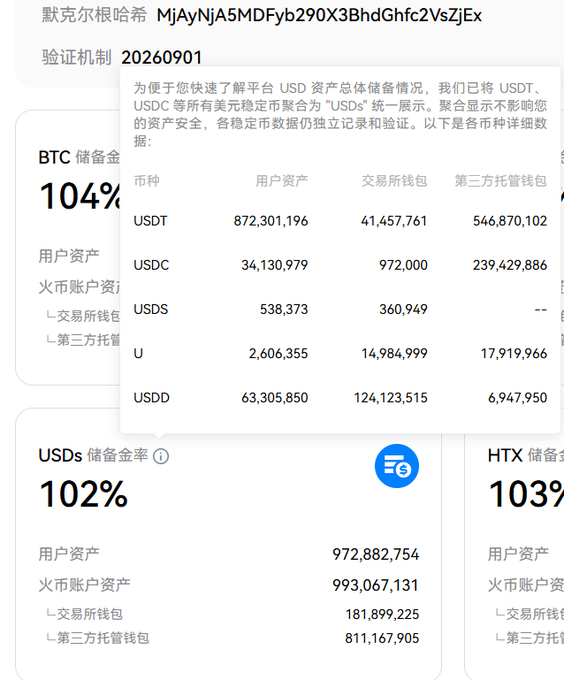Click 第三方托管钱包 label in USDs card
The height and width of the screenshot is (680, 564).
point(103,638)
